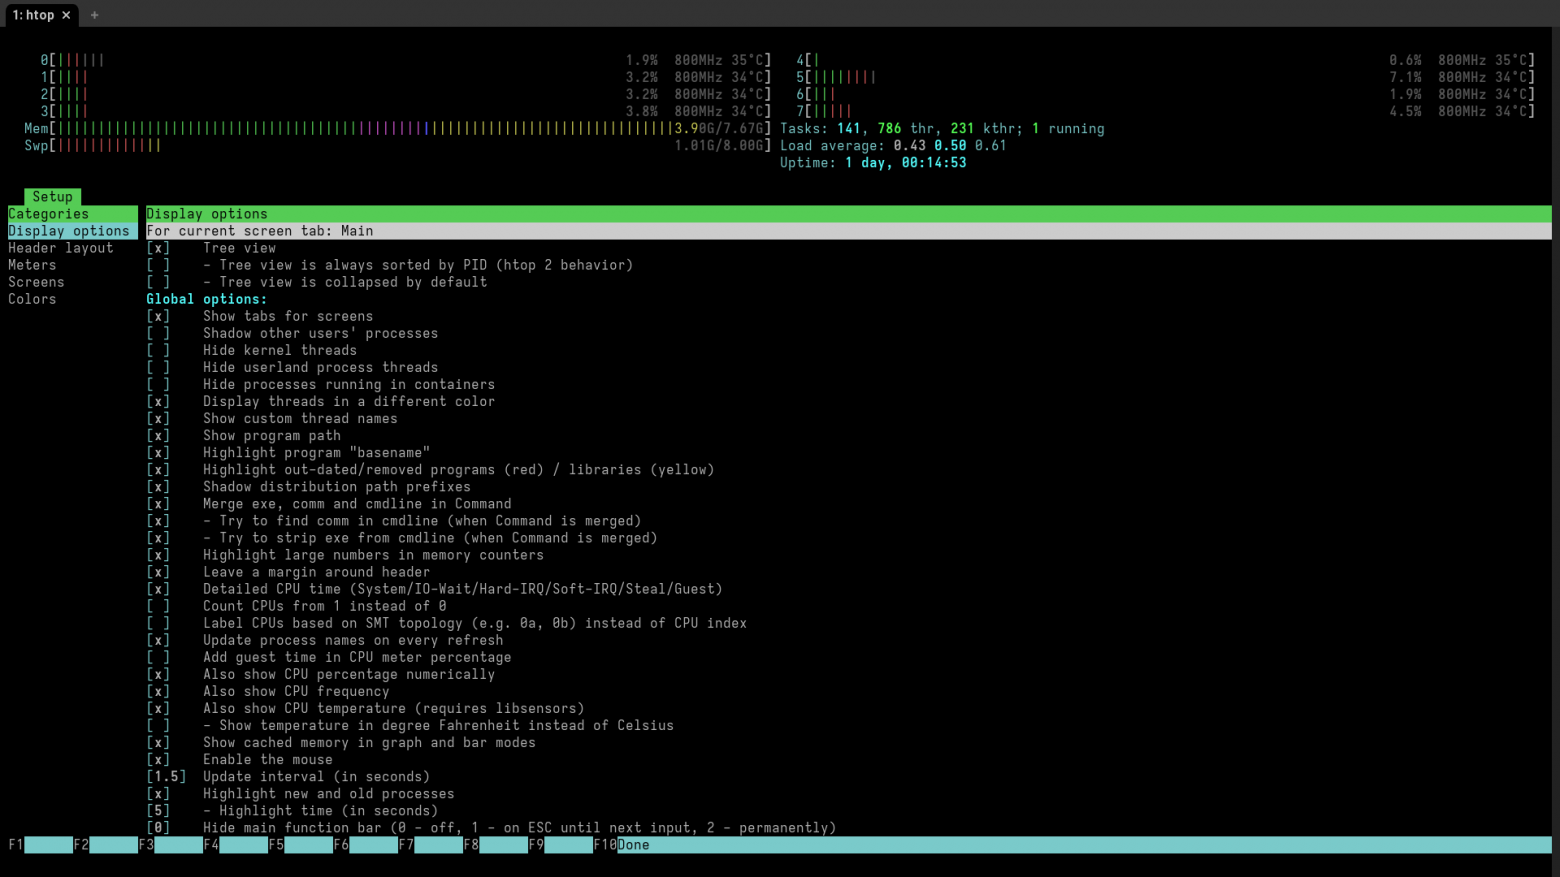The image size is (1560, 877).
Task: Enable Hide kernel threads option
Action: click(x=158, y=350)
